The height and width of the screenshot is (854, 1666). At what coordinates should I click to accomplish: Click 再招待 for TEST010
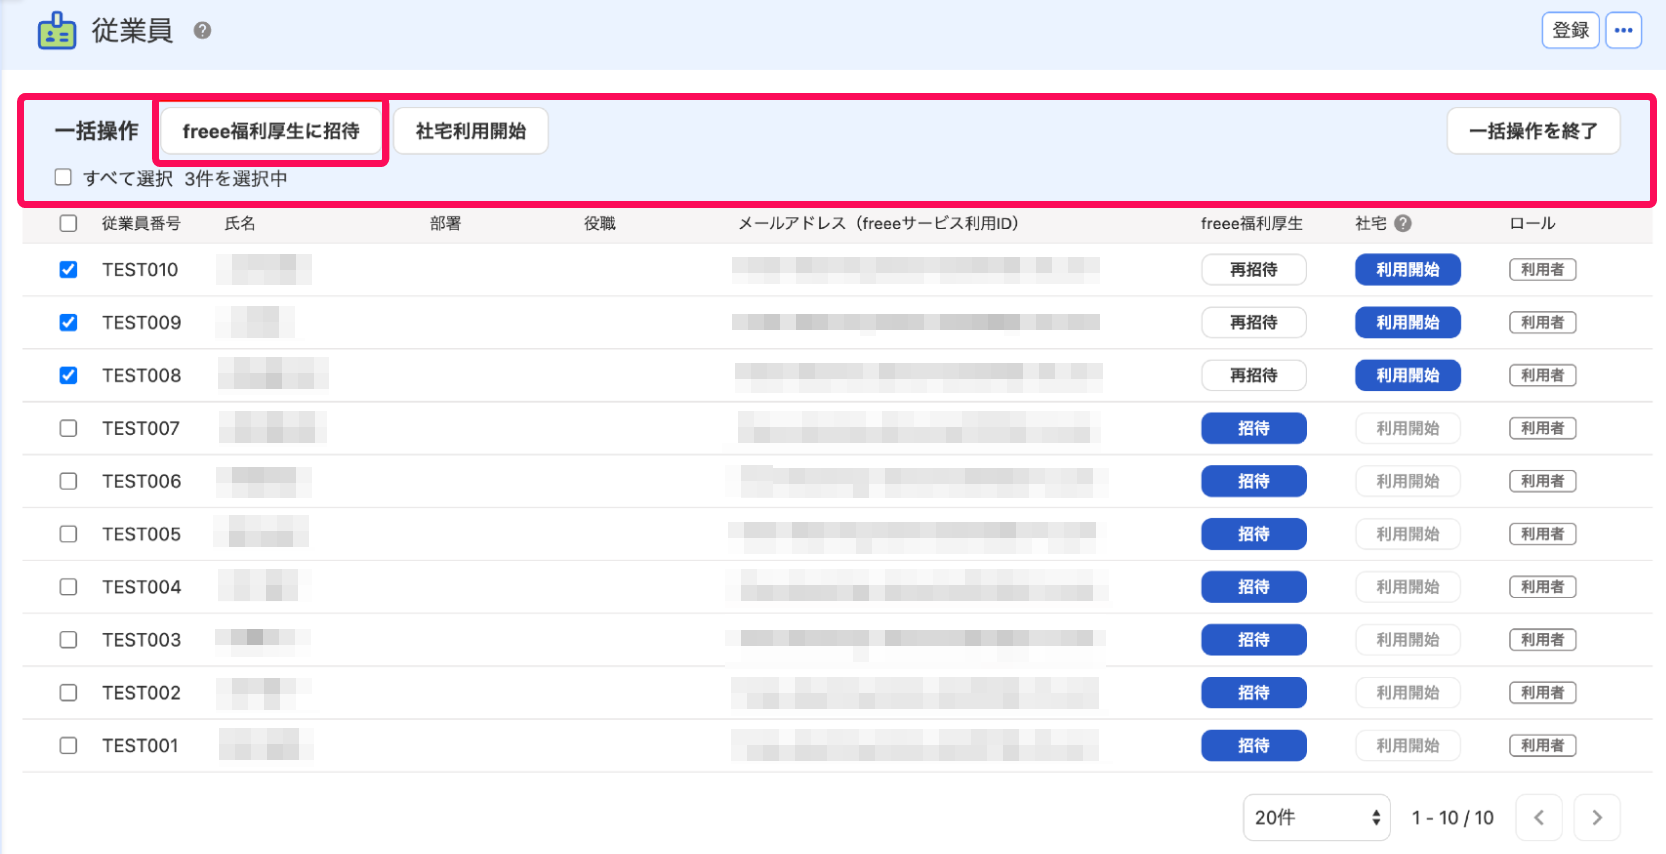(1254, 269)
